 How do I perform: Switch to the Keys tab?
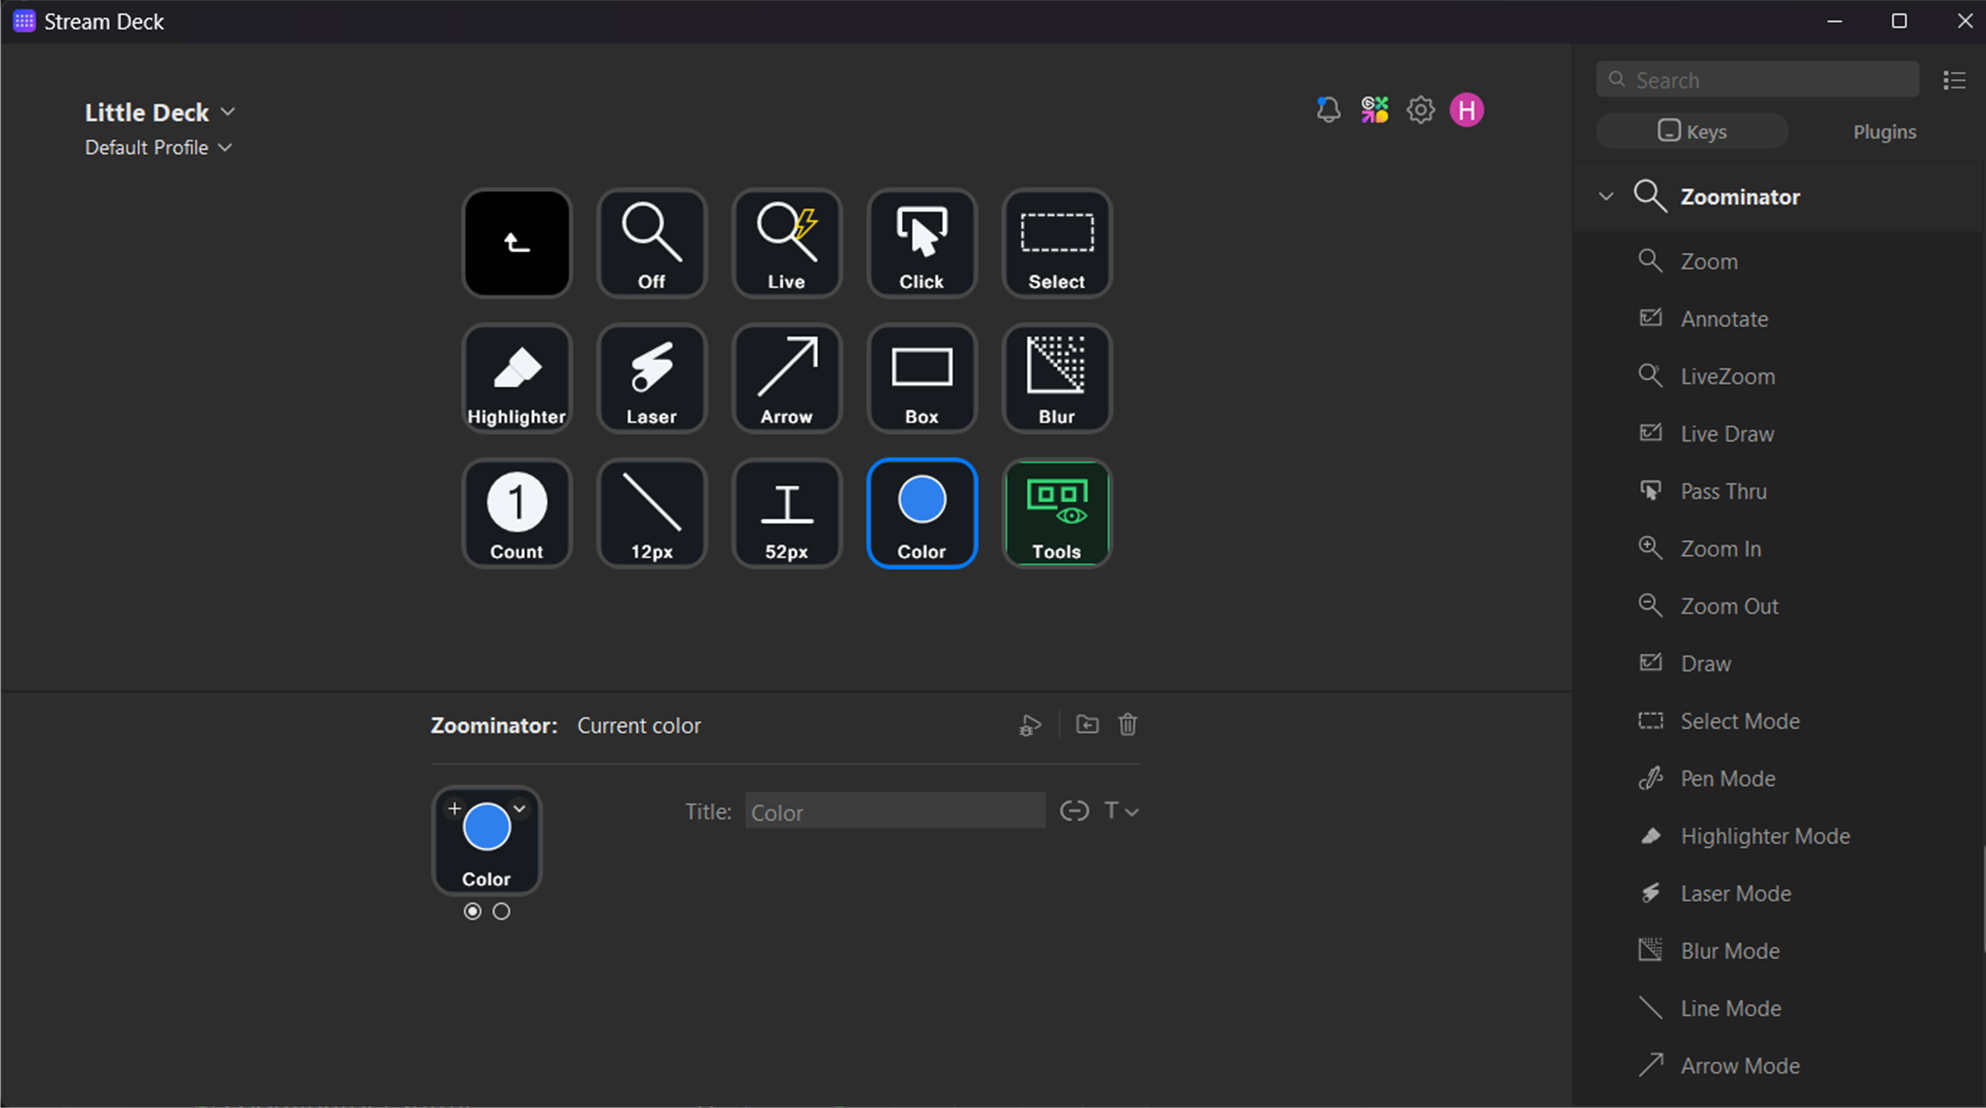coord(1692,131)
